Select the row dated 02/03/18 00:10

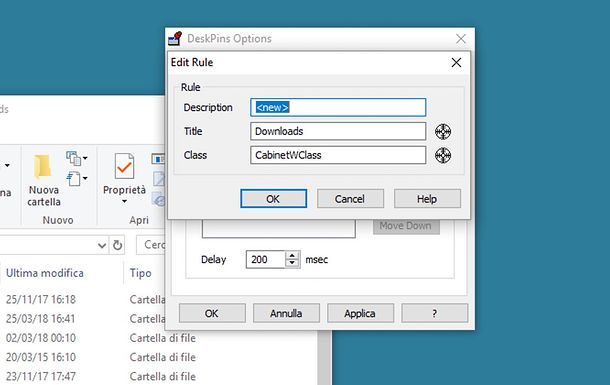click(159, 338)
